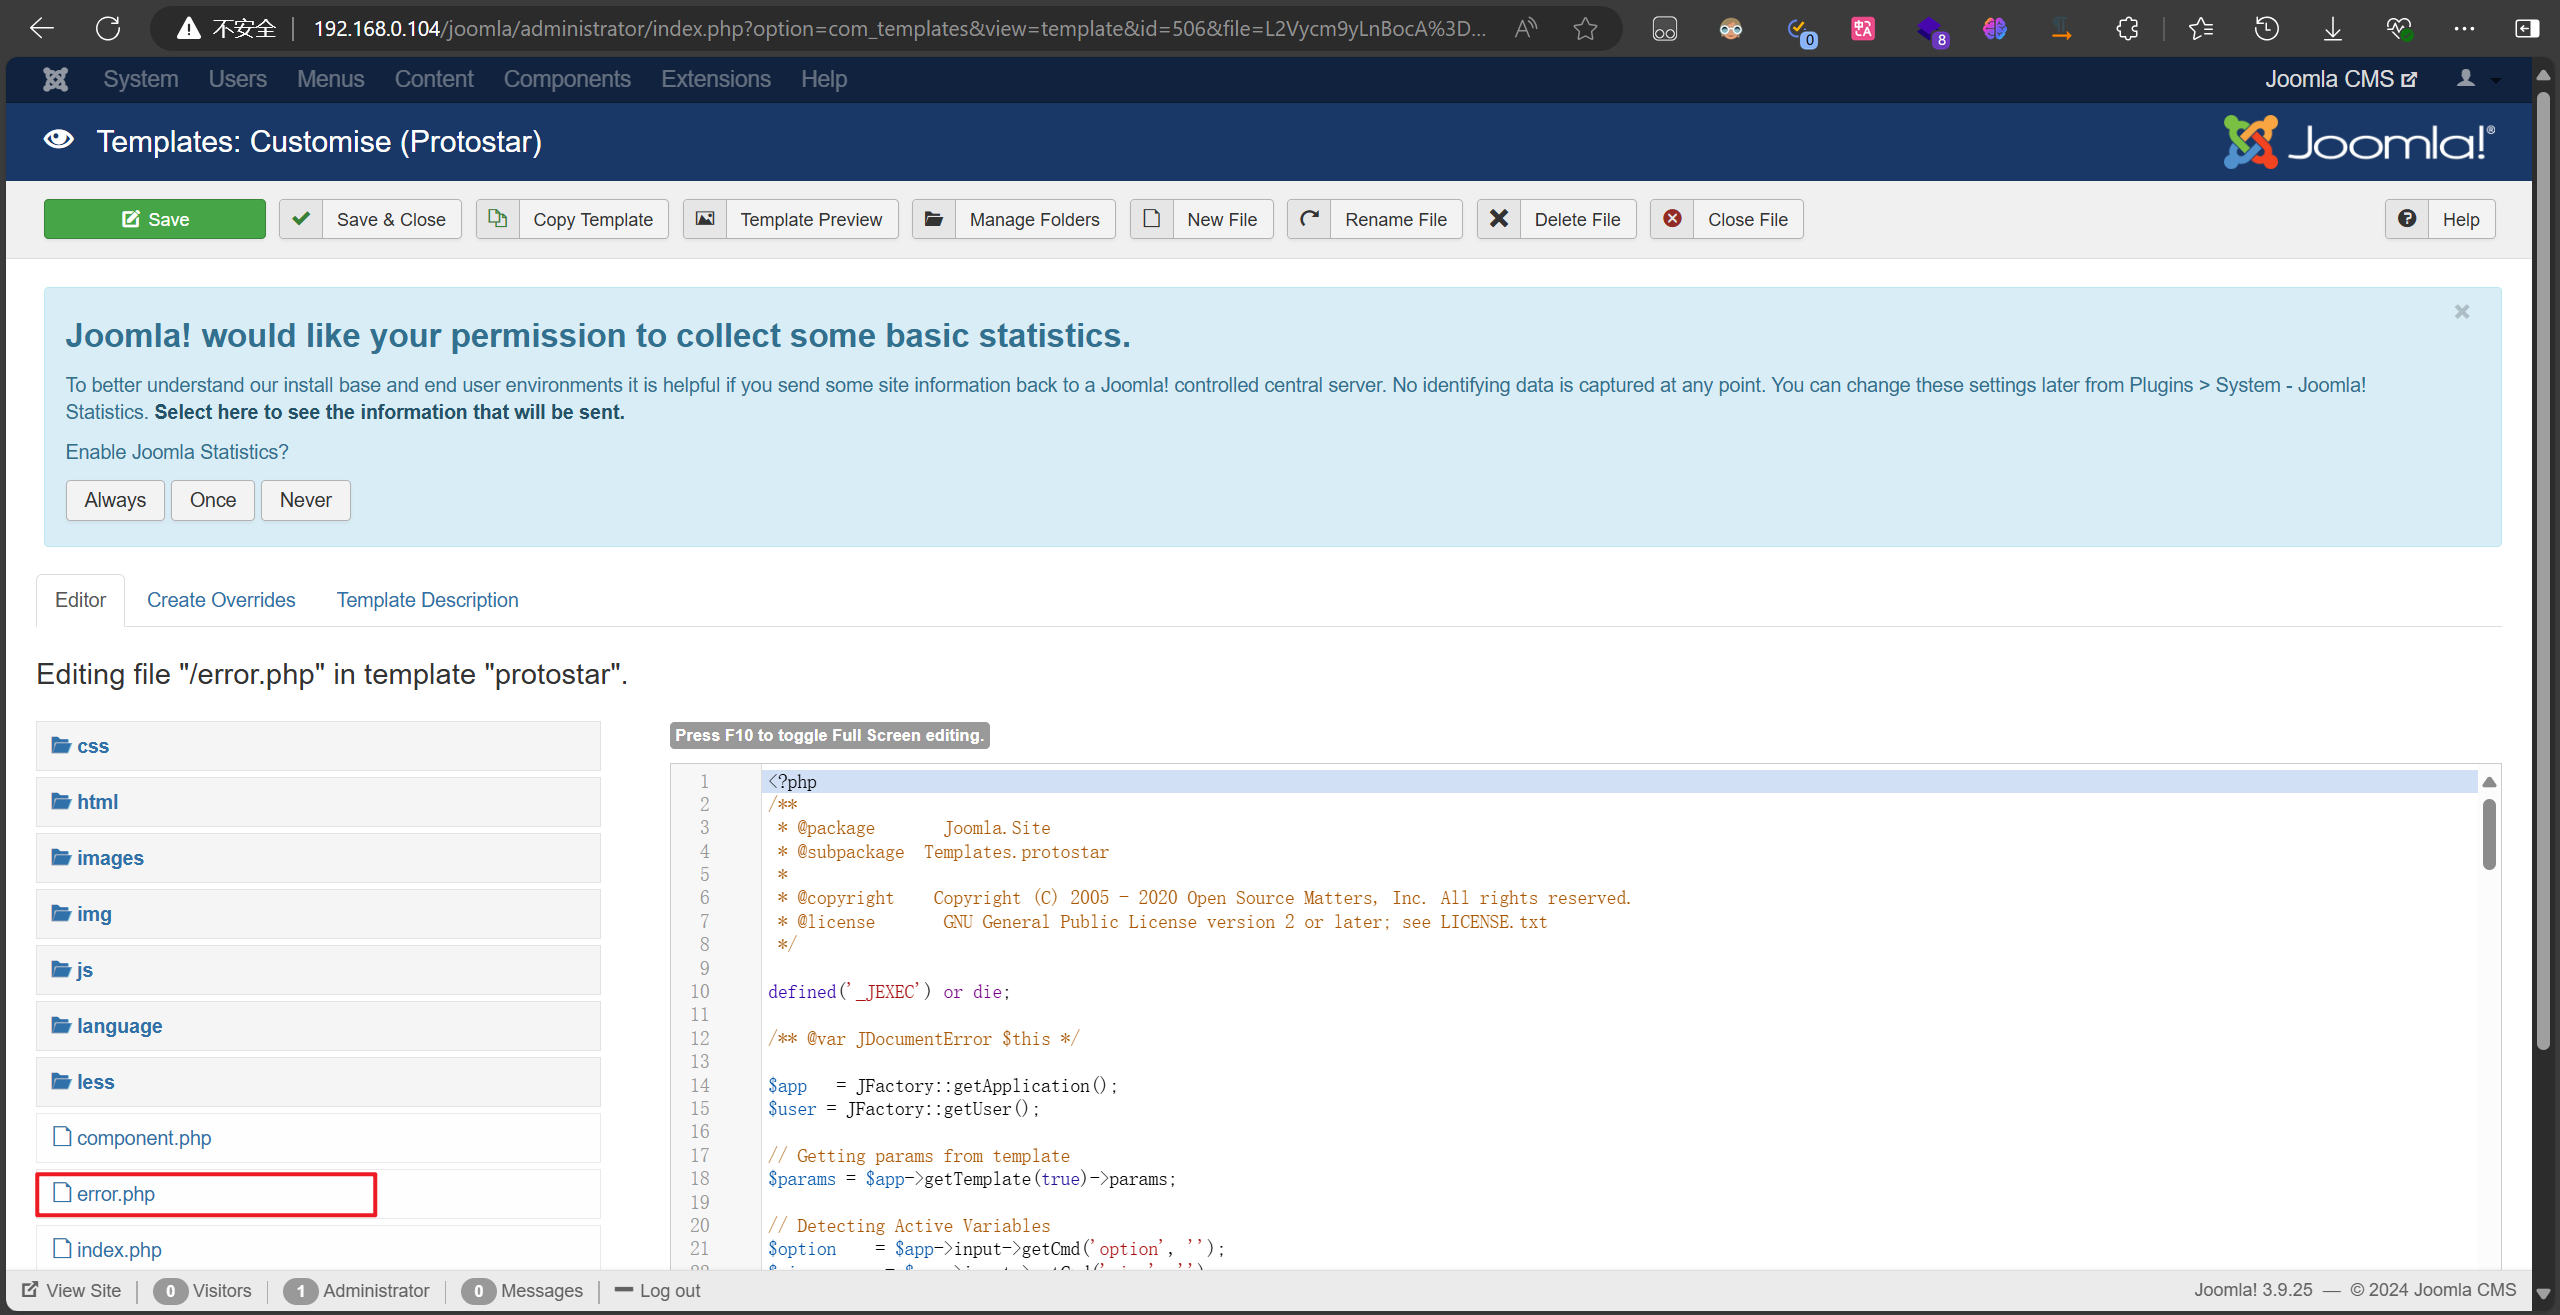This screenshot has width=2560, height=1315.
Task: Click the Close File red circle icon
Action: pos(1672,219)
